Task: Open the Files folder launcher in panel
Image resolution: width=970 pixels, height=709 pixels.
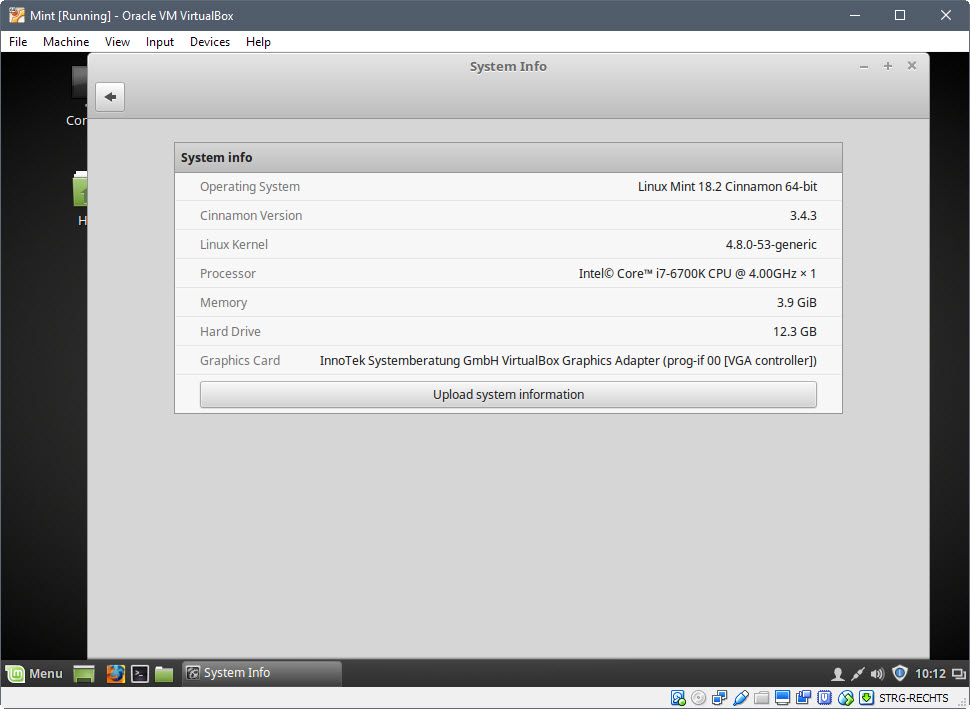Action: 164,673
